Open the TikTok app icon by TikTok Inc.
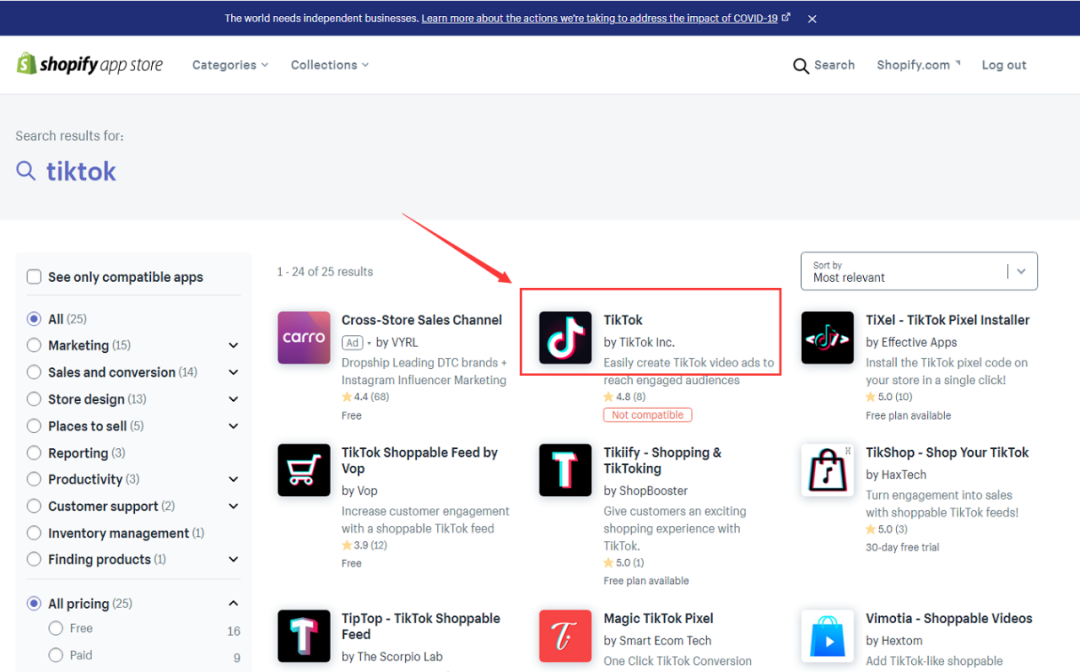The width and height of the screenshot is (1080, 672). click(x=565, y=337)
